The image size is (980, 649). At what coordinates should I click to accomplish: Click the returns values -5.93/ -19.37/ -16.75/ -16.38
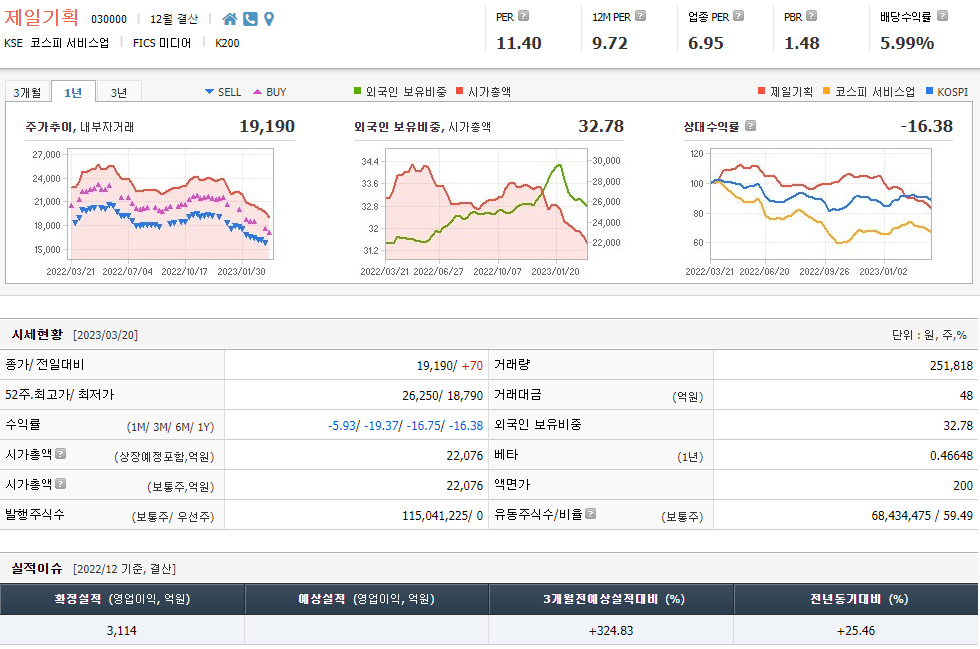click(406, 426)
